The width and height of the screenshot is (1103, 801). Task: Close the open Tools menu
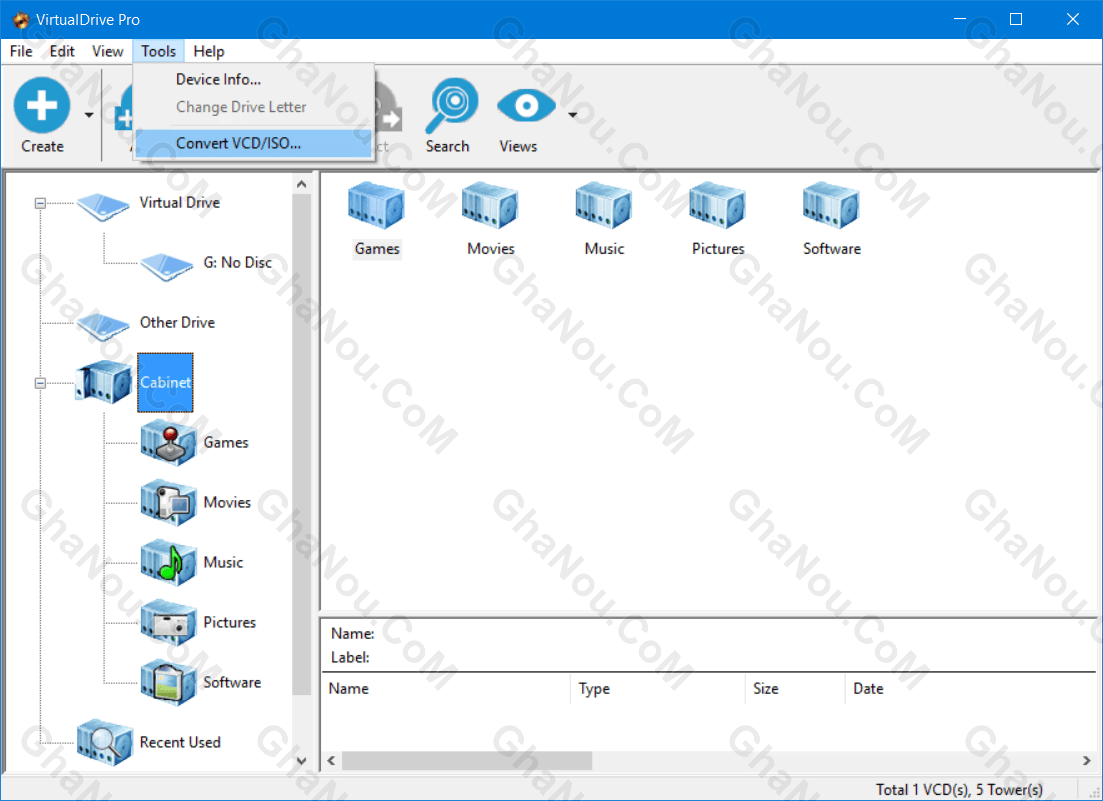[158, 51]
